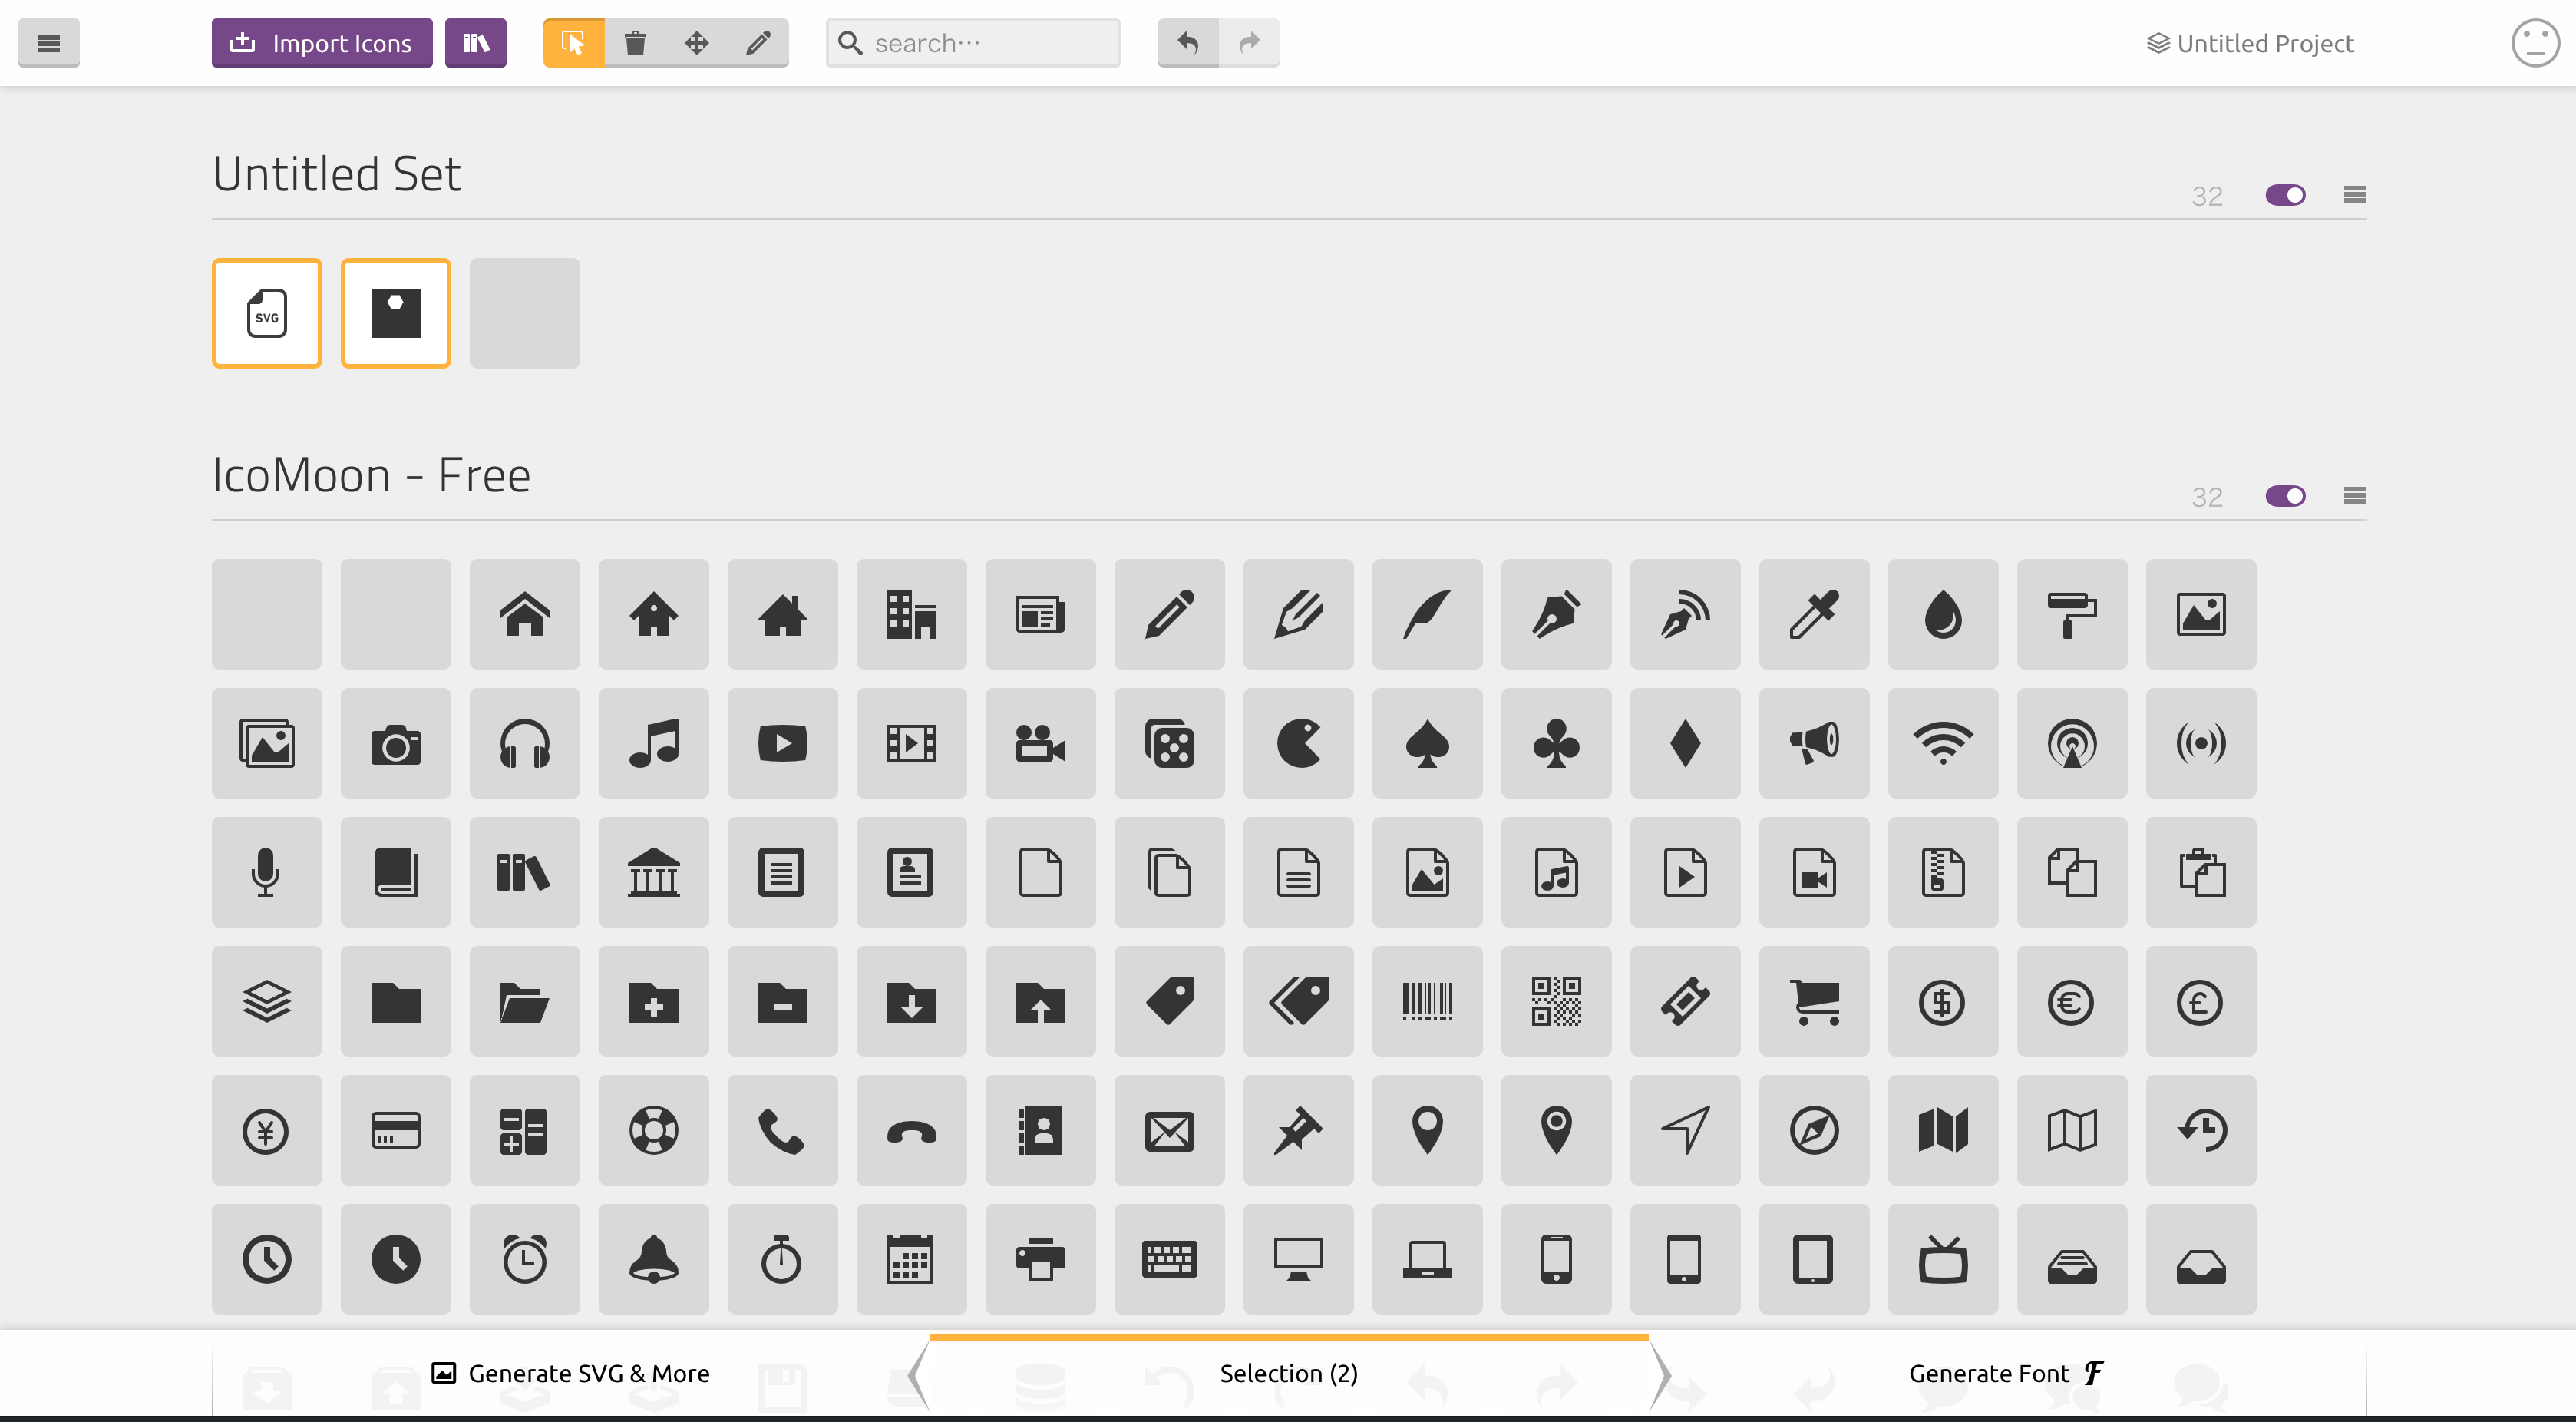Click the selection arrow tool
Viewport: 2576px width, 1422px height.
pos(573,43)
